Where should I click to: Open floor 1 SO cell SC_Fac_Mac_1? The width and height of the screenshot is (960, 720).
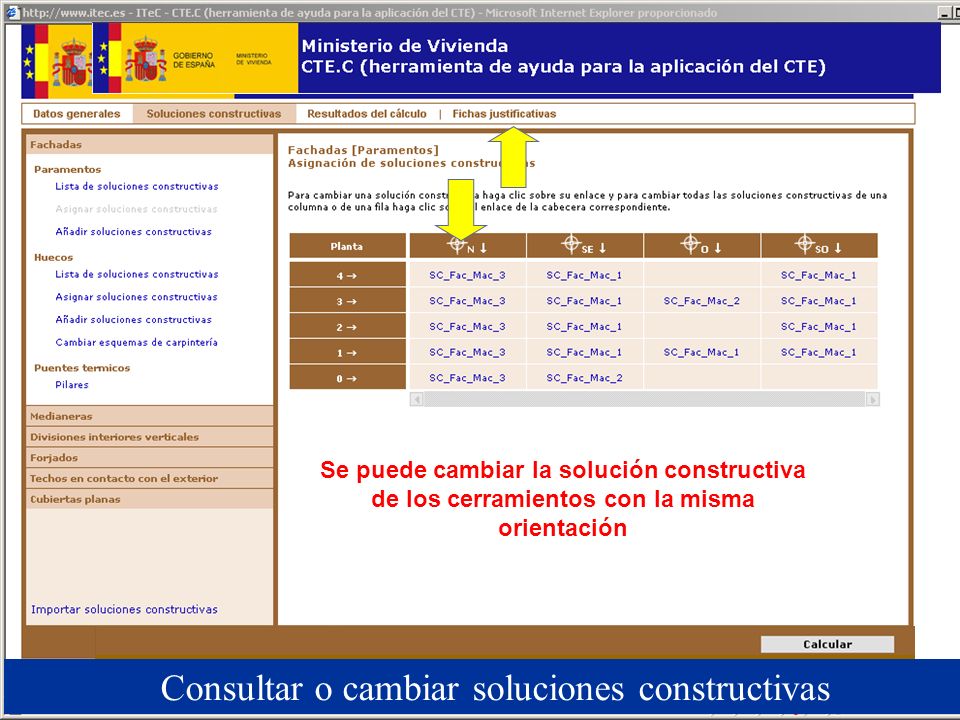819,353
